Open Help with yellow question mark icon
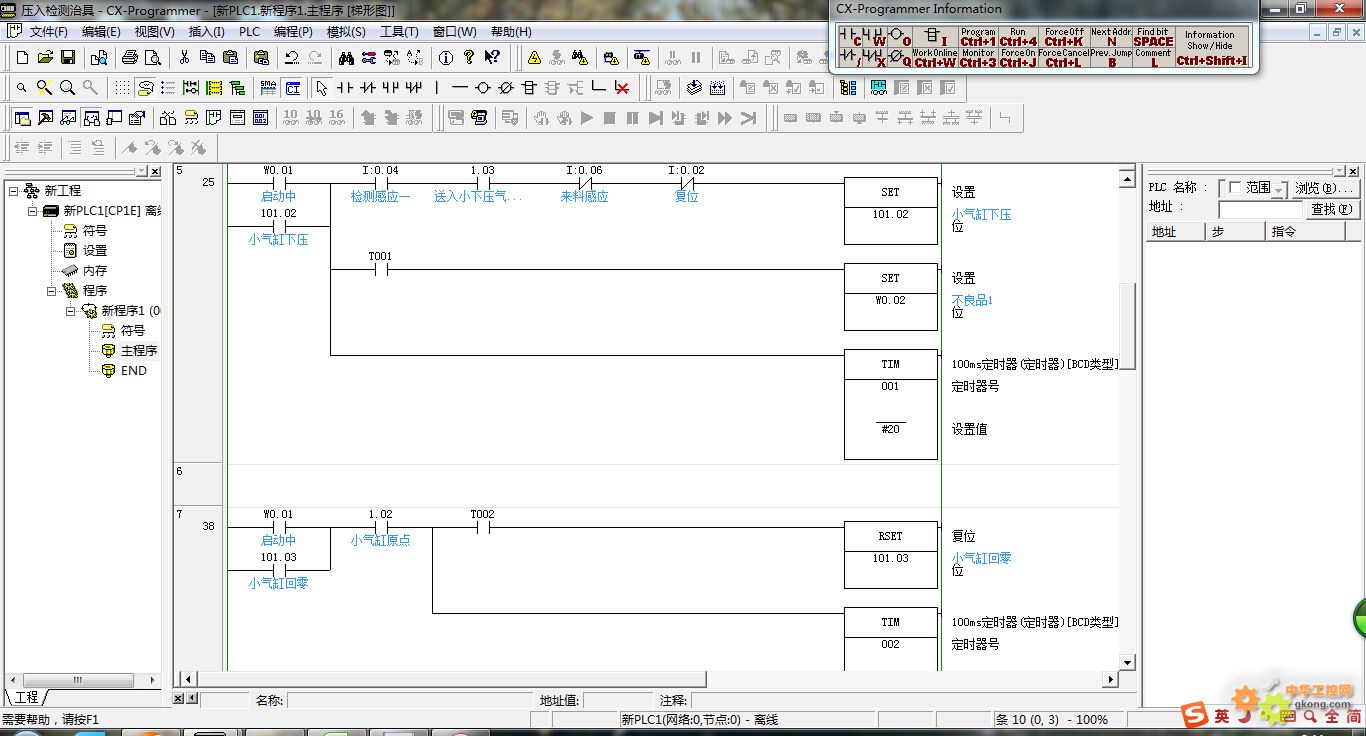Image resolution: width=1366 pixels, height=736 pixels. coord(469,57)
